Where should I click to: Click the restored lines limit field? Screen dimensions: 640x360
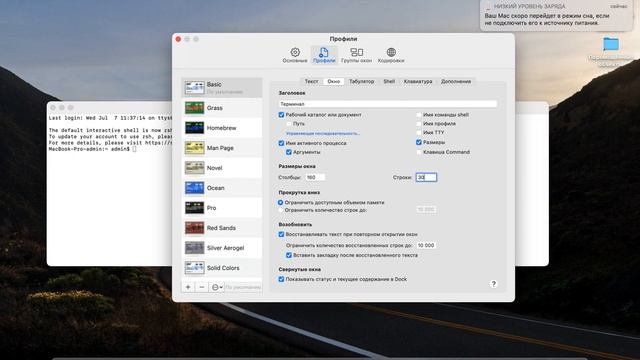[426, 245]
